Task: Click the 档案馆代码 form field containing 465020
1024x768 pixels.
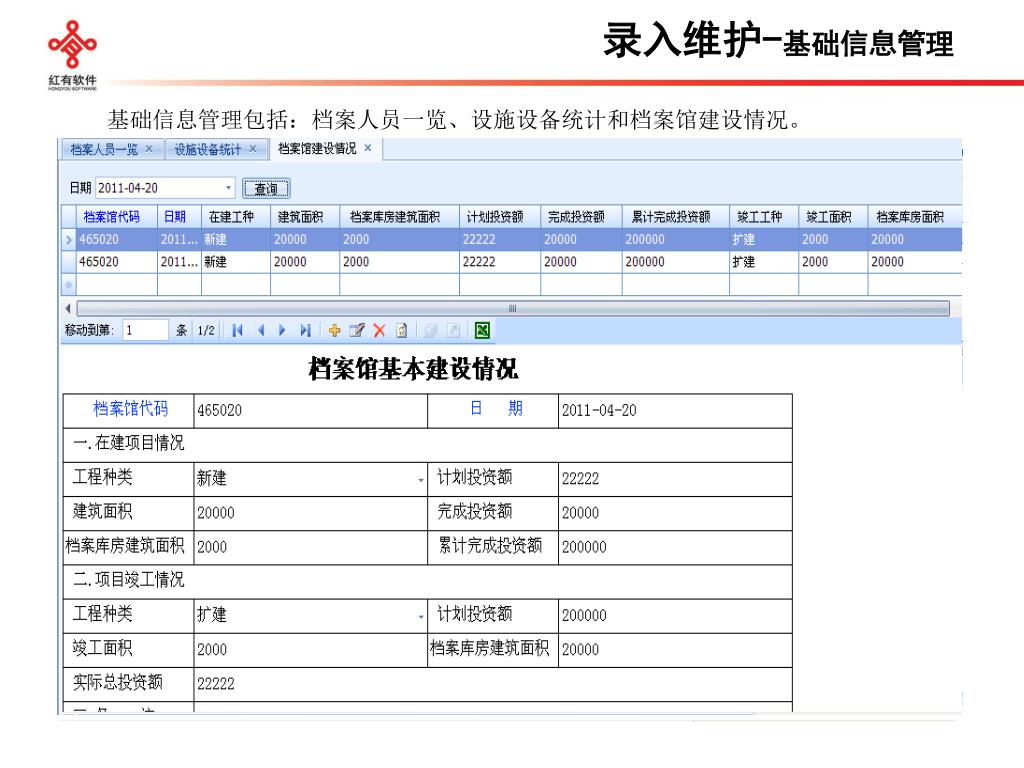Action: tap(310, 411)
